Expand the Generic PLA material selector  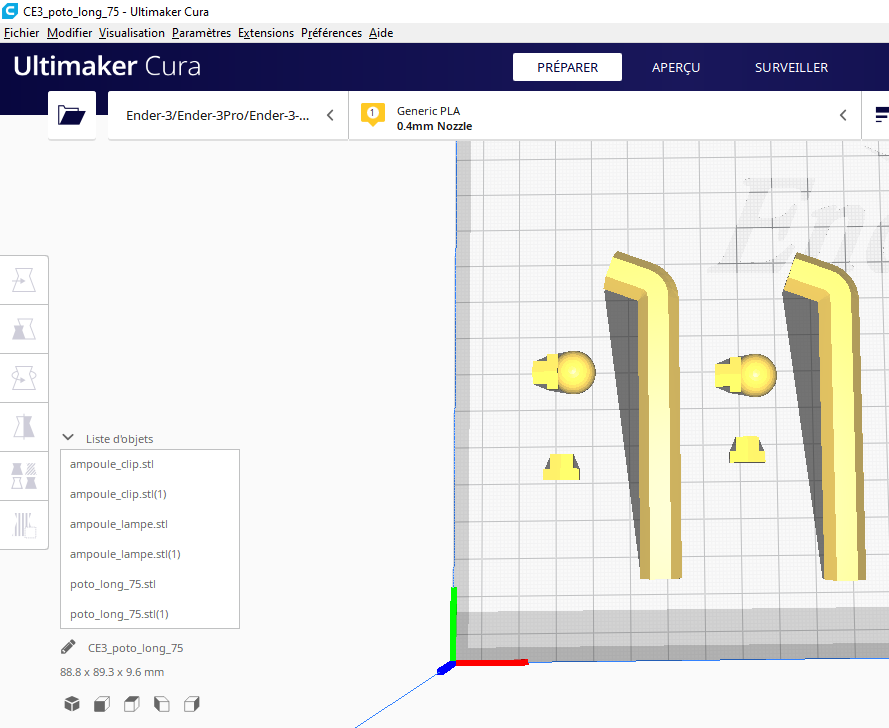click(605, 115)
